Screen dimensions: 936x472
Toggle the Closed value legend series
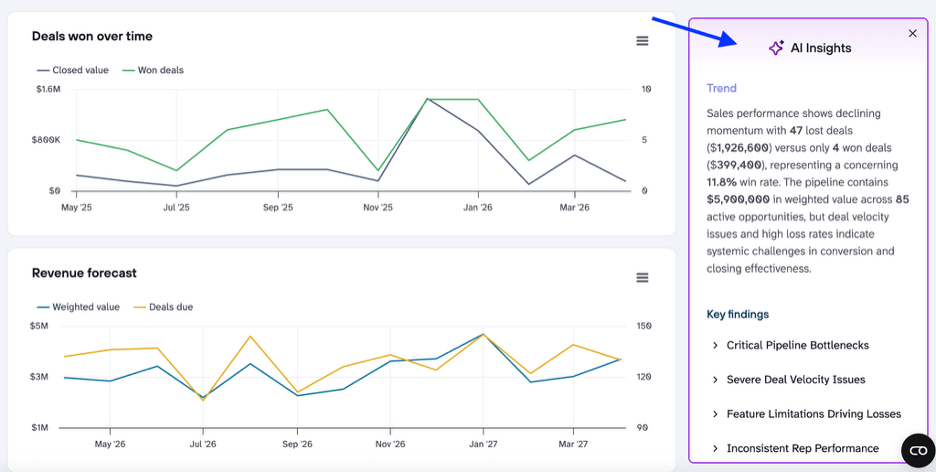click(72, 70)
